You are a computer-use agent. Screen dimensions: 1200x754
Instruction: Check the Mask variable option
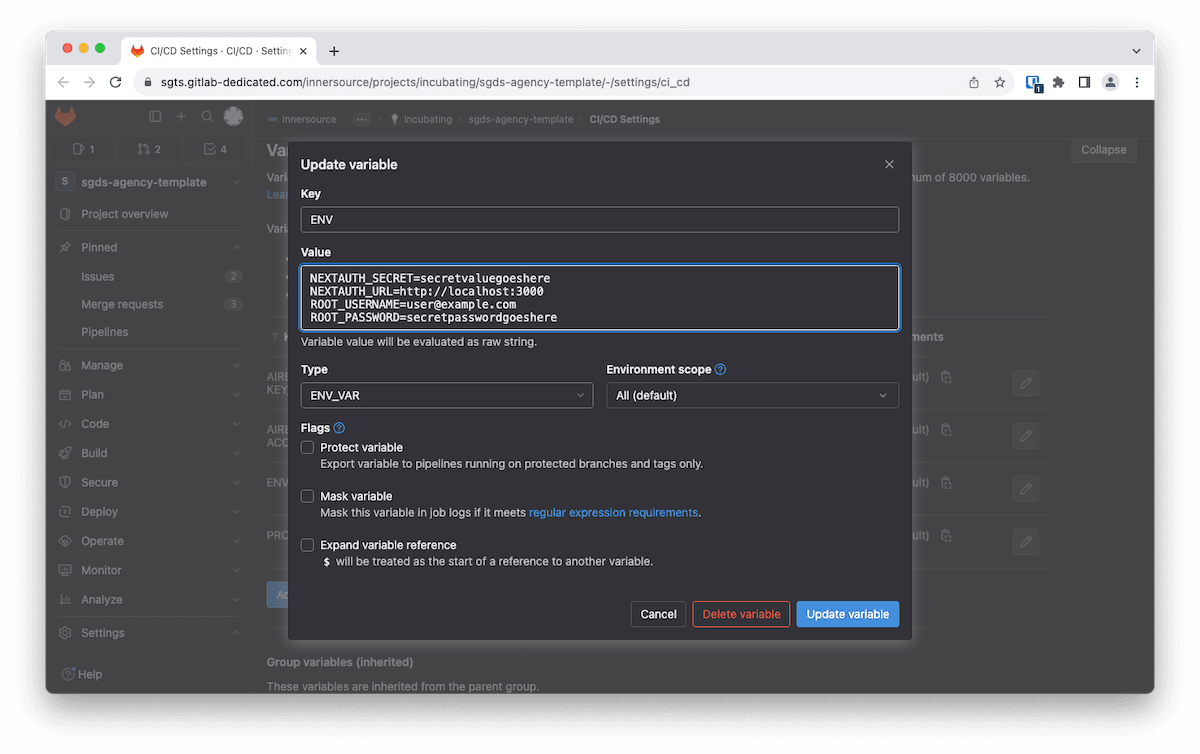pyautogui.click(x=308, y=496)
